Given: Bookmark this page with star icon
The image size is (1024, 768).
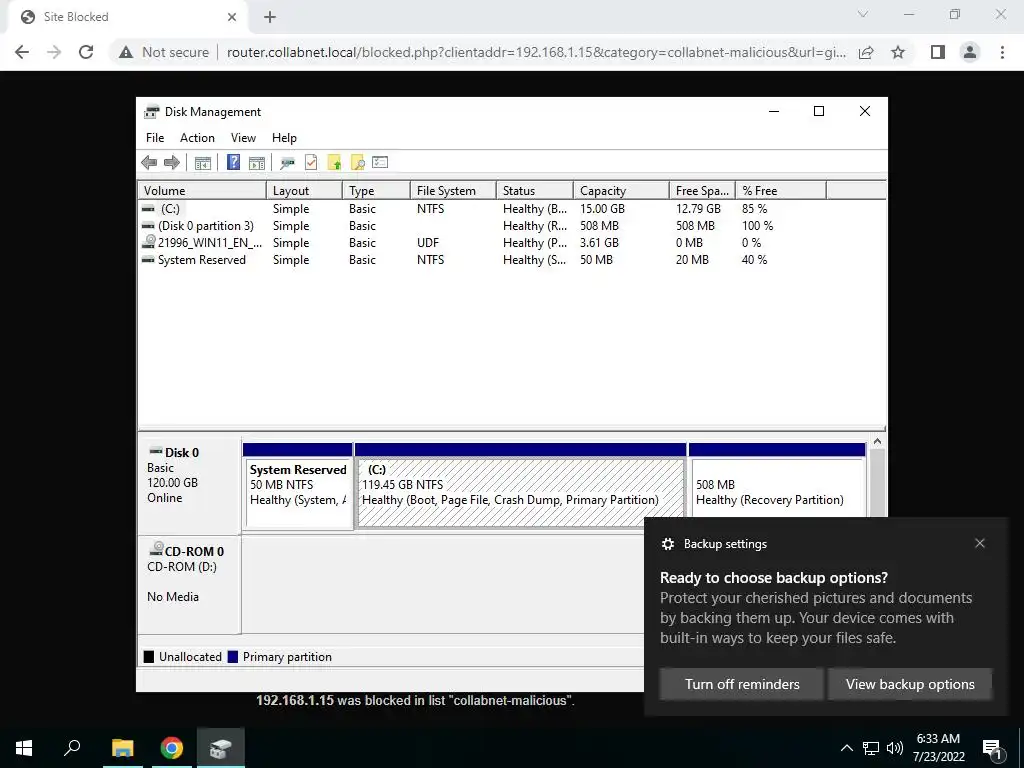Looking at the screenshot, I should tap(898, 52).
